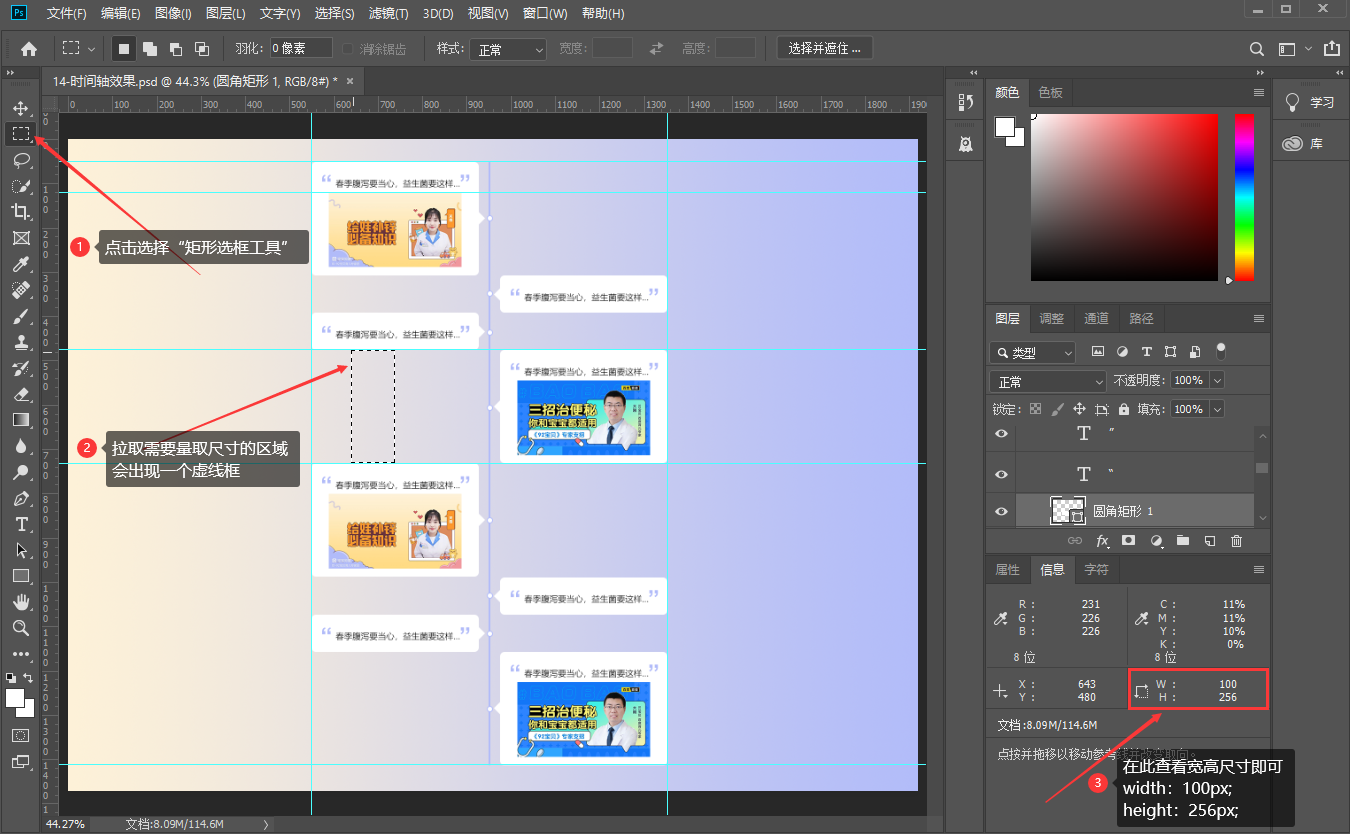1350x834 pixels.
Task: Open the History panel icon
Action: click(x=965, y=102)
